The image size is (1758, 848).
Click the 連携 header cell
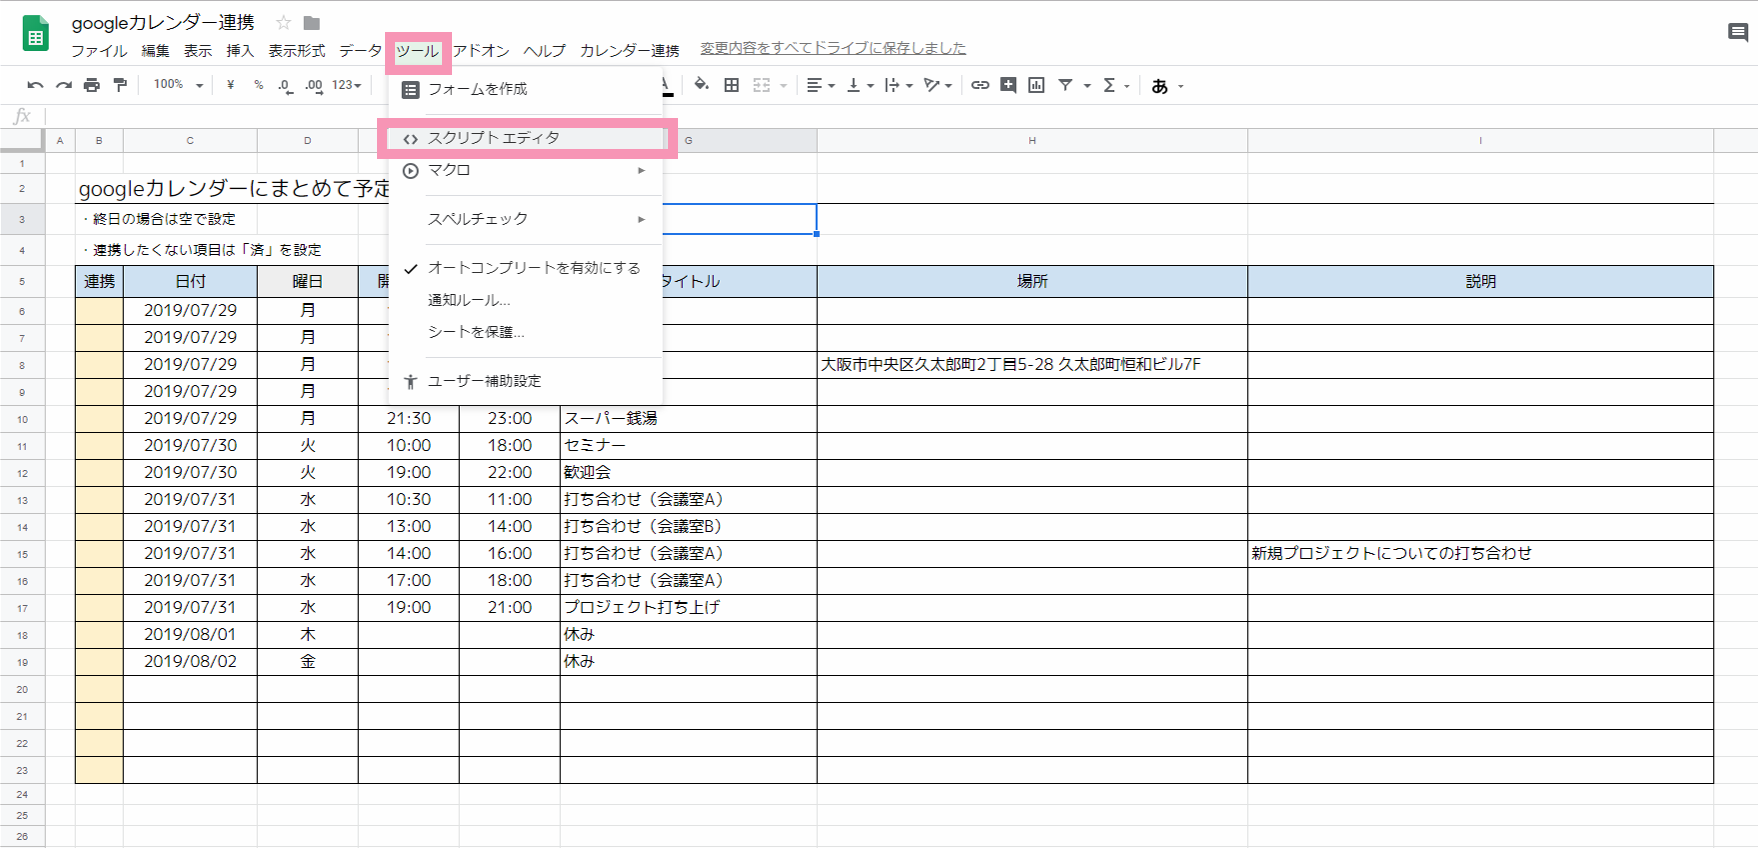pyautogui.click(x=99, y=282)
